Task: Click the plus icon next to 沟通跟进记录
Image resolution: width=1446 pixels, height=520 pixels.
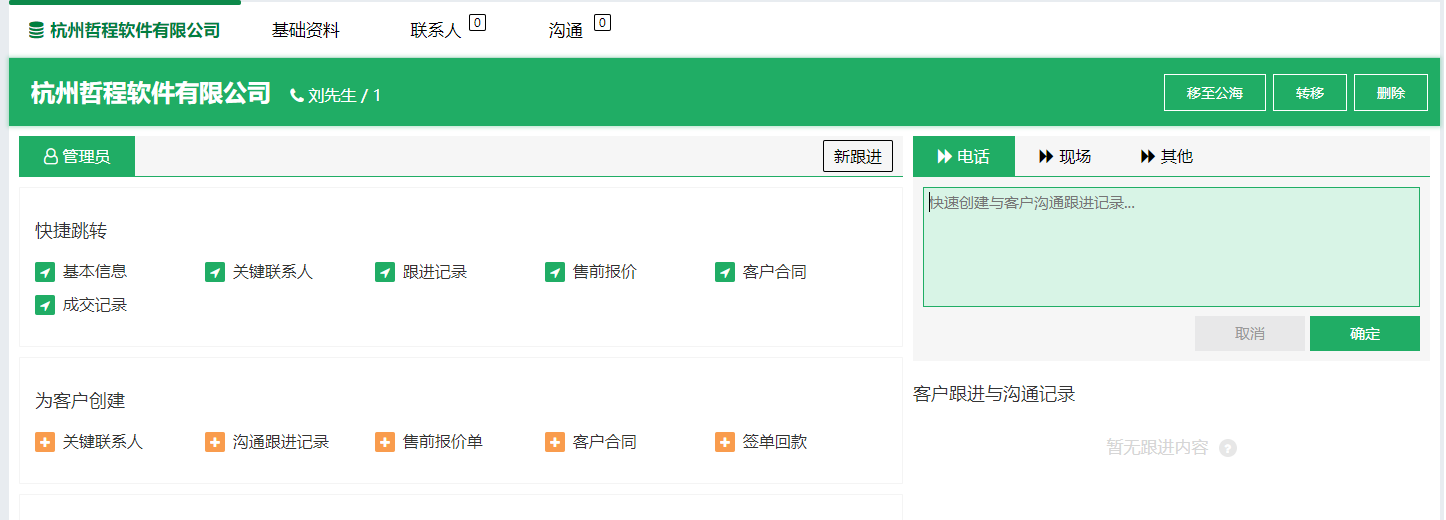Action: [x=215, y=442]
